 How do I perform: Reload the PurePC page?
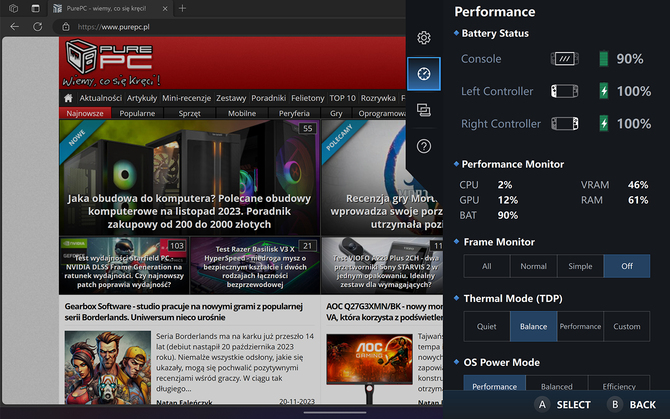point(38,27)
